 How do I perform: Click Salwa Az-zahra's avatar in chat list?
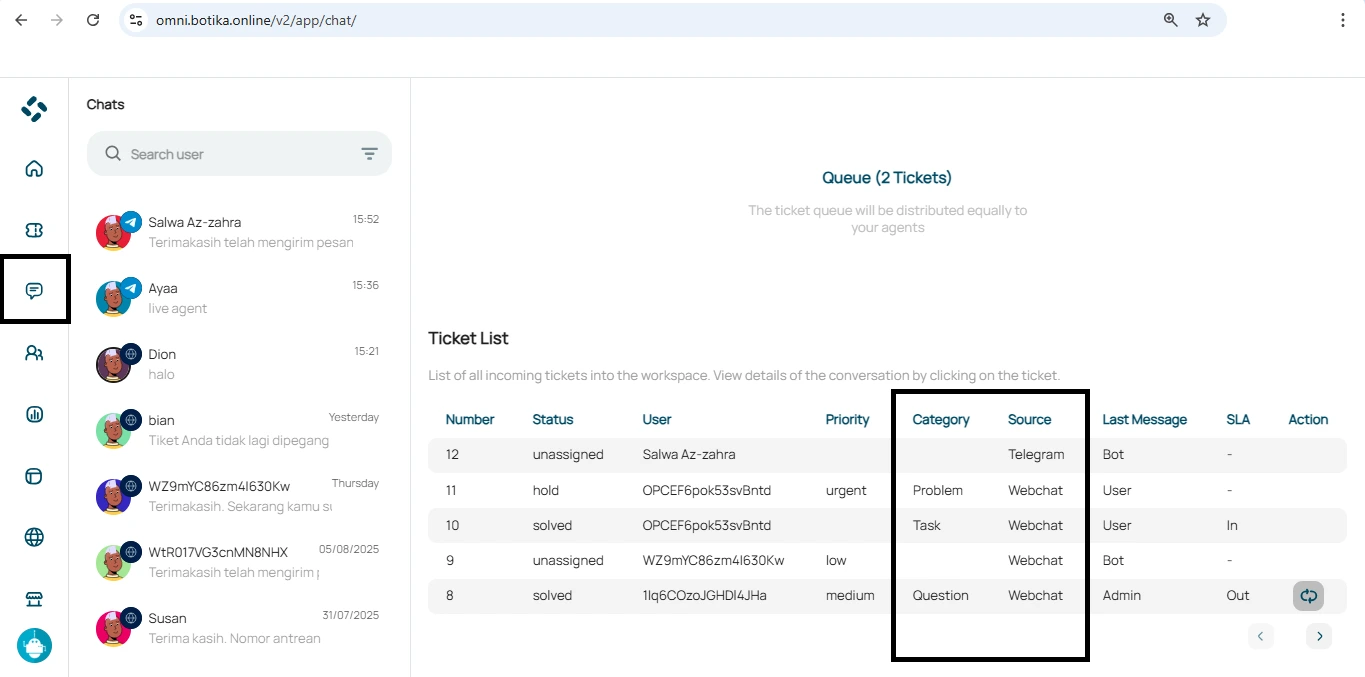tap(114, 233)
